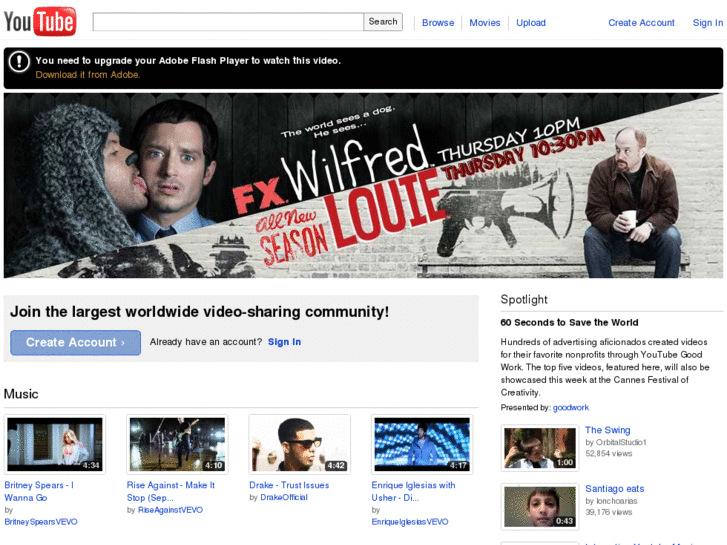Click 60 Seconds to Save the World heading
Screen dimensions: 727x545
point(569,322)
